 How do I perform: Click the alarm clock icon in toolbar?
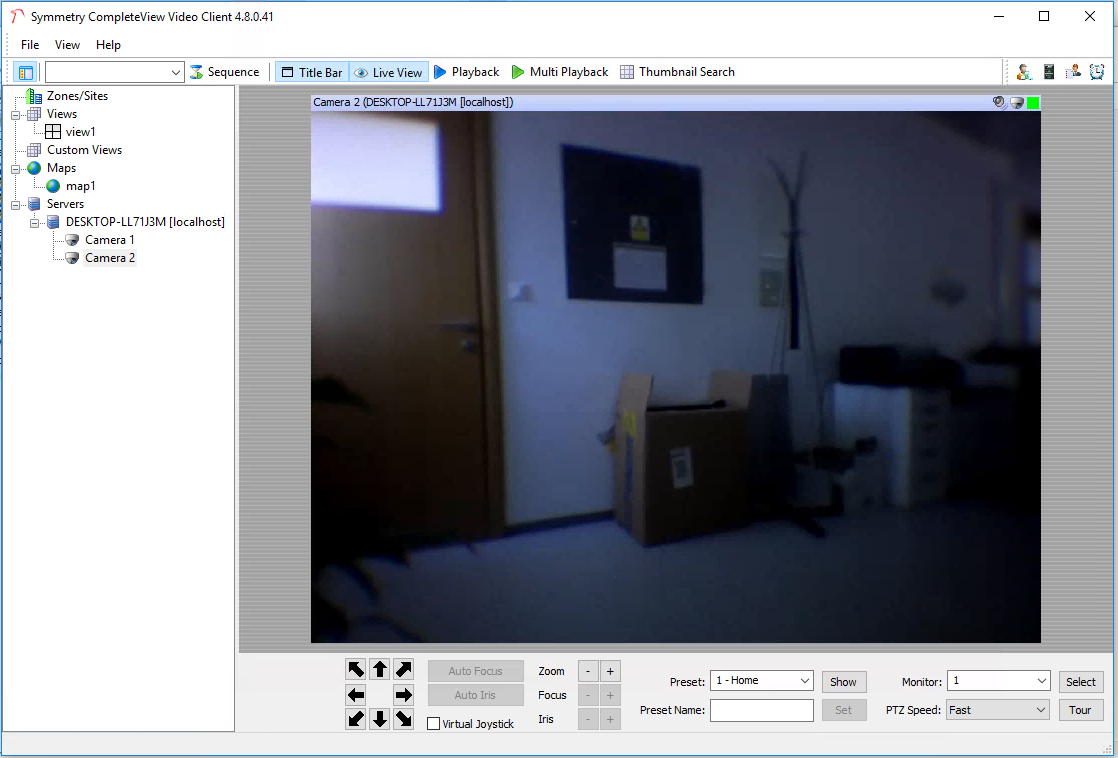coord(1096,72)
